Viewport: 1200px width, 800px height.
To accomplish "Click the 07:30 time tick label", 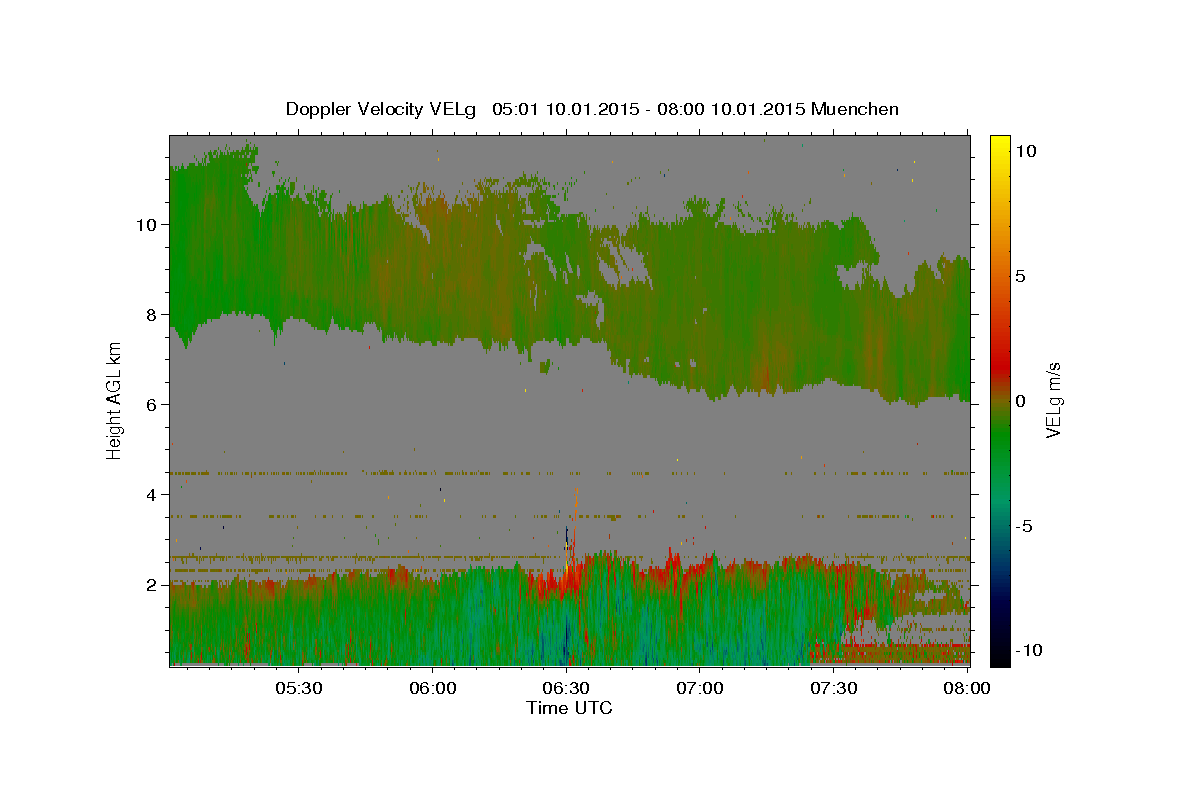I will click(x=833, y=689).
